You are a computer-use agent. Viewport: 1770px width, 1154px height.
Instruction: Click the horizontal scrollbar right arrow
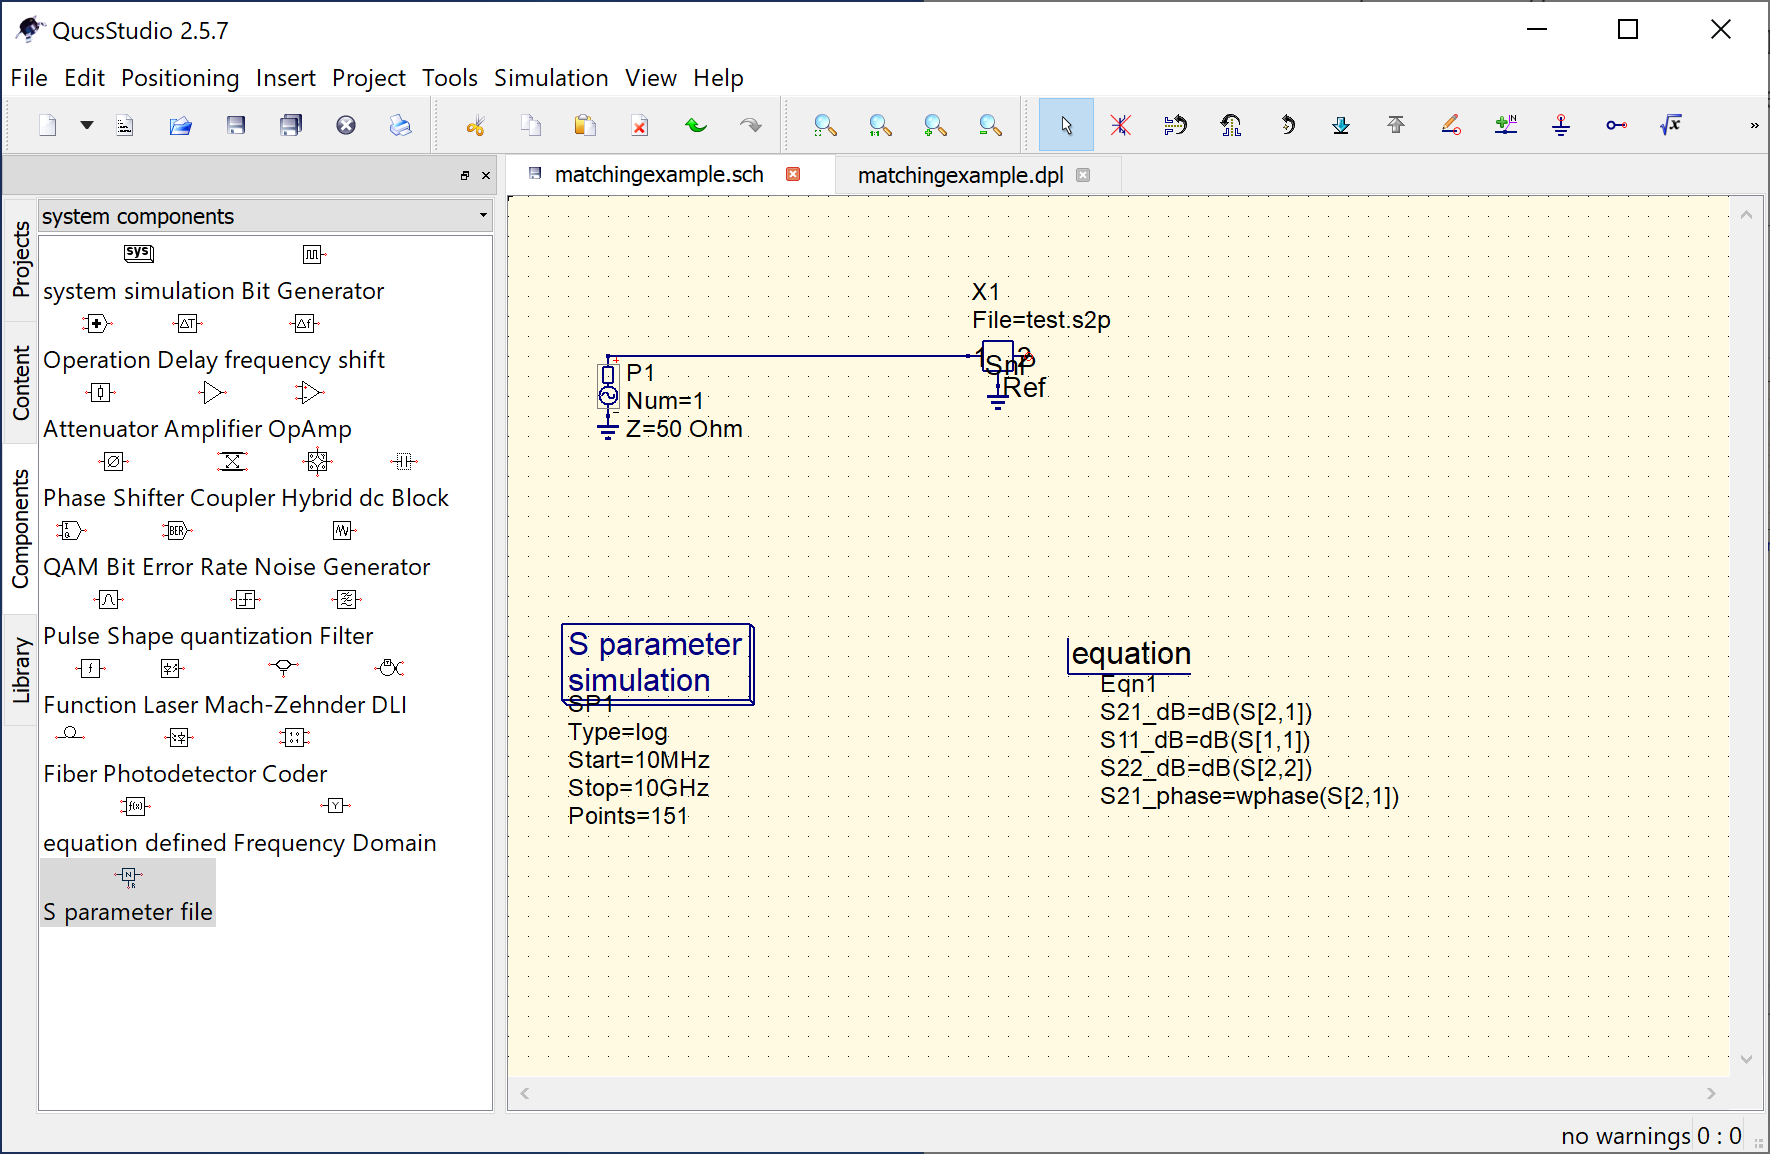tap(1711, 1094)
